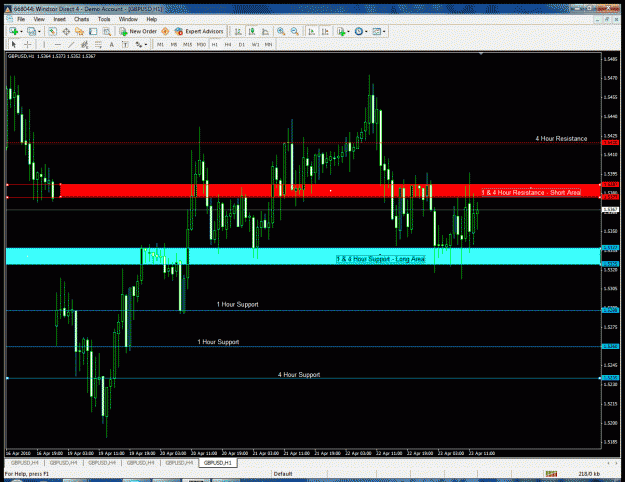Switch timeframe to M1
The image size is (625, 482).
click(x=160, y=45)
